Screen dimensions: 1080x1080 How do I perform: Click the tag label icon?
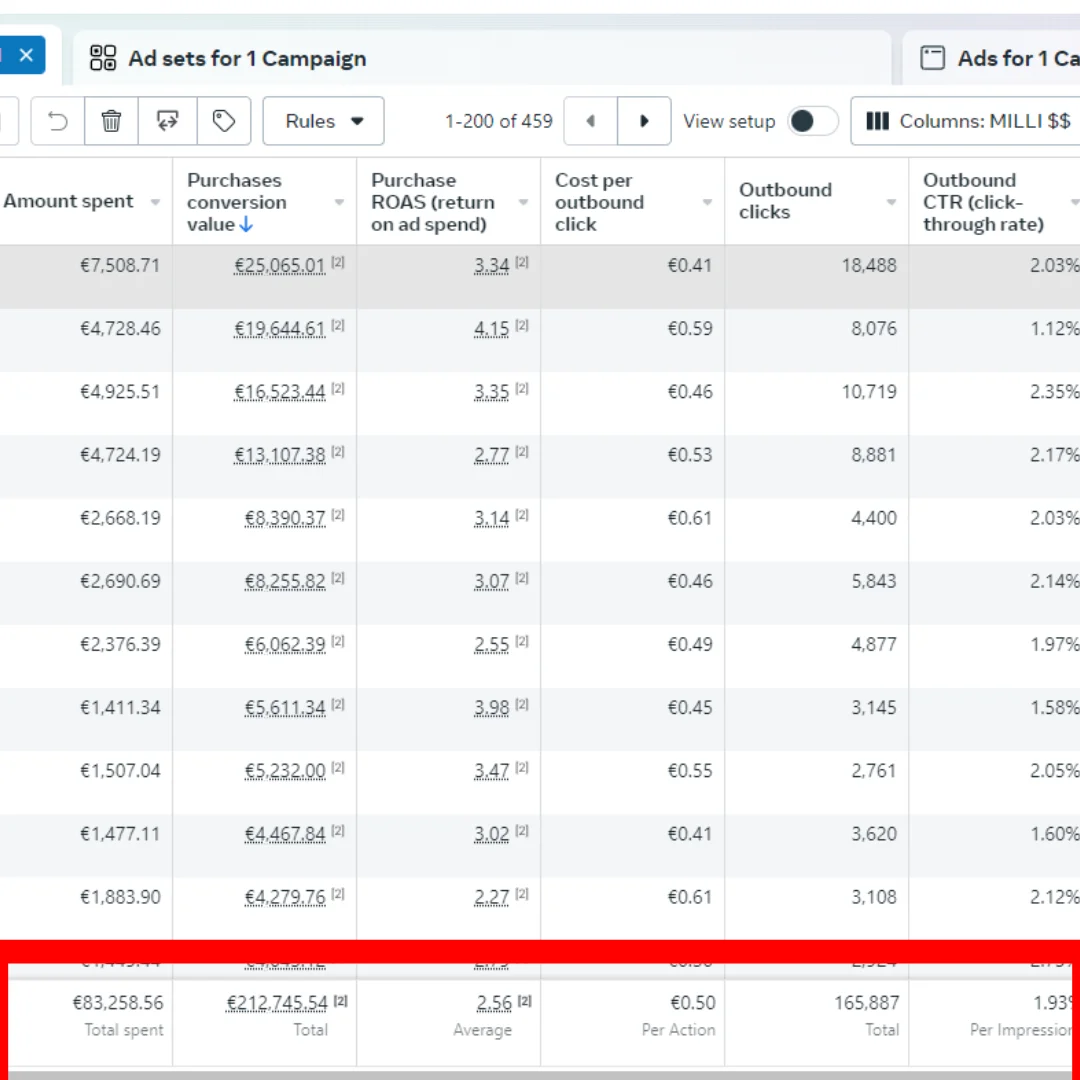224,121
